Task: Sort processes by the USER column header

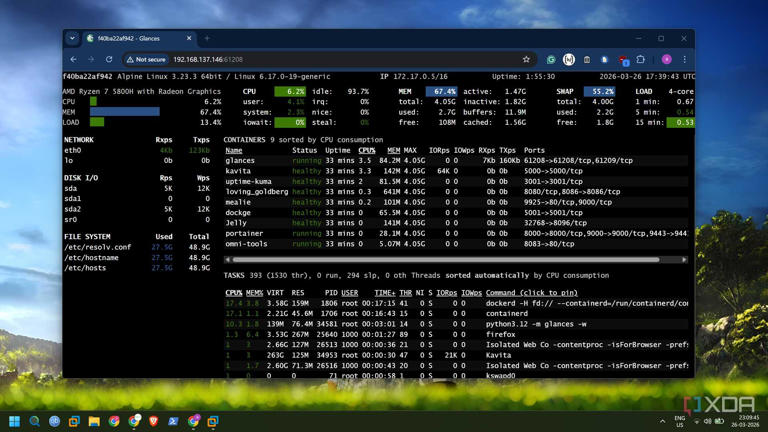Action: point(349,293)
